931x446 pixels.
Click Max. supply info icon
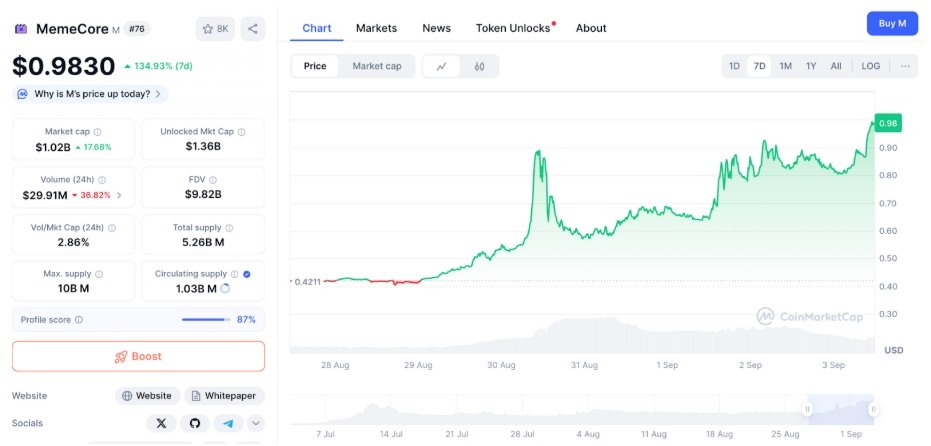point(99,274)
